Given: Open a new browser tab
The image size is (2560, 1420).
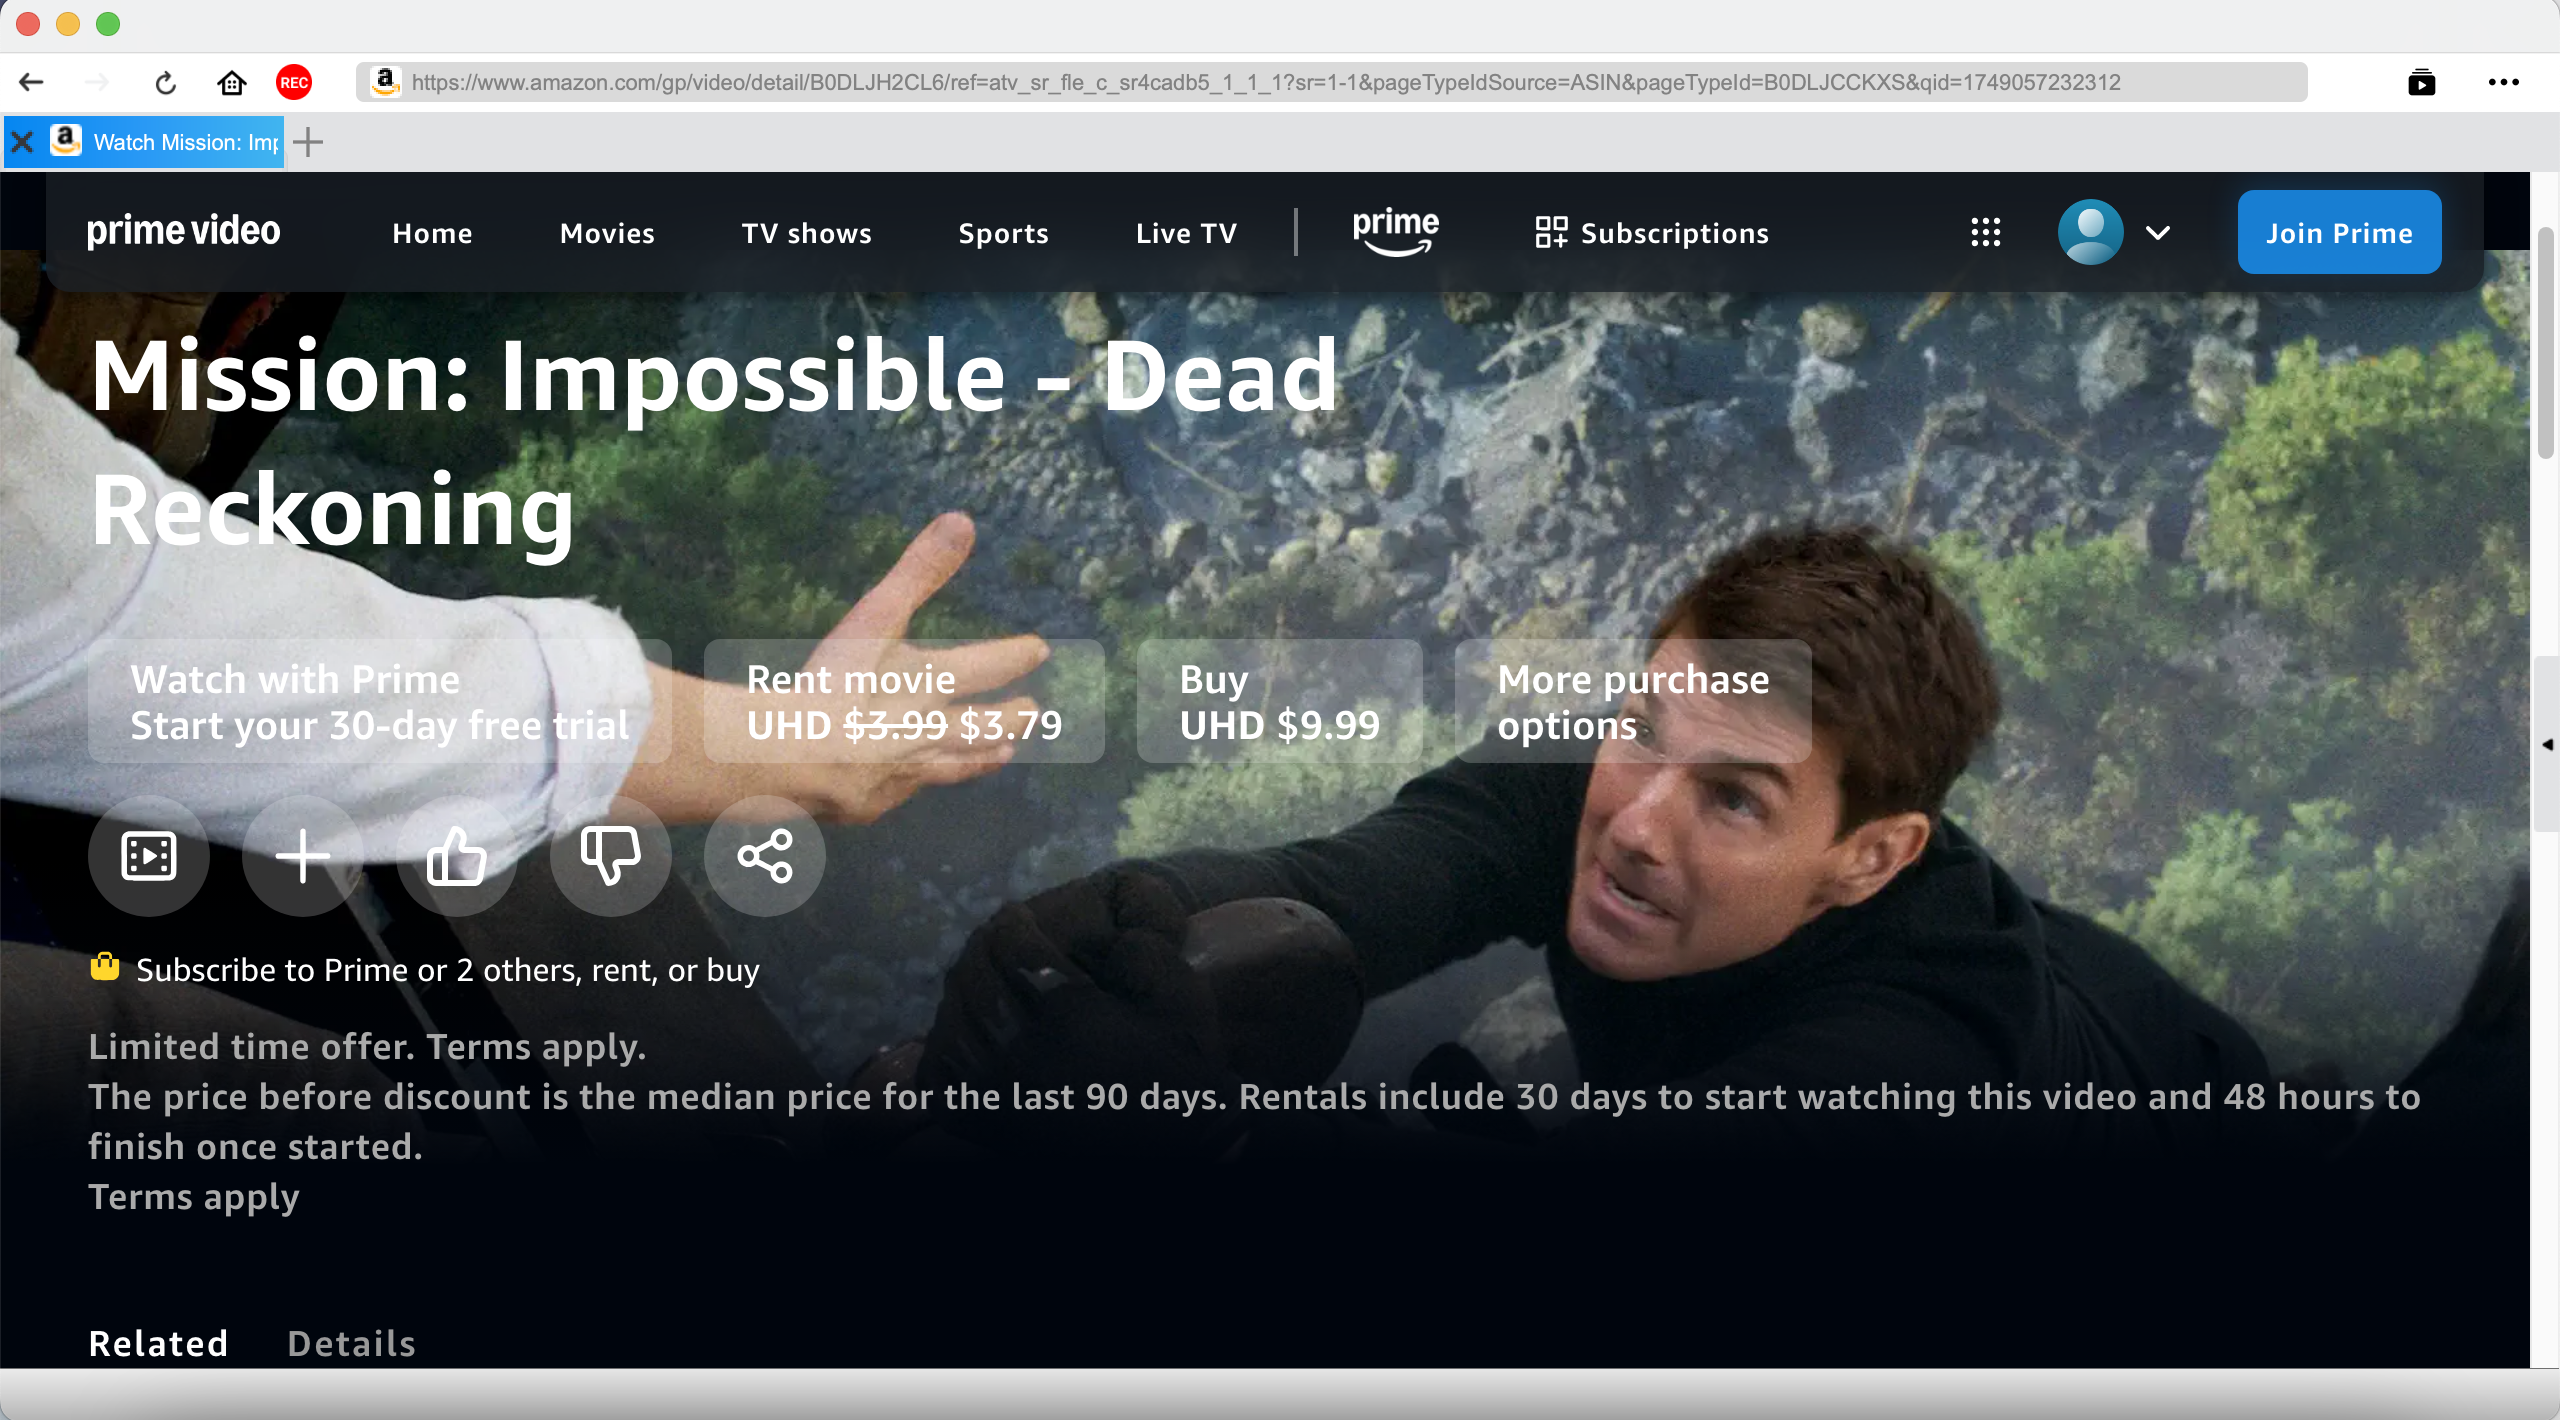Looking at the screenshot, I should [308, 142].
